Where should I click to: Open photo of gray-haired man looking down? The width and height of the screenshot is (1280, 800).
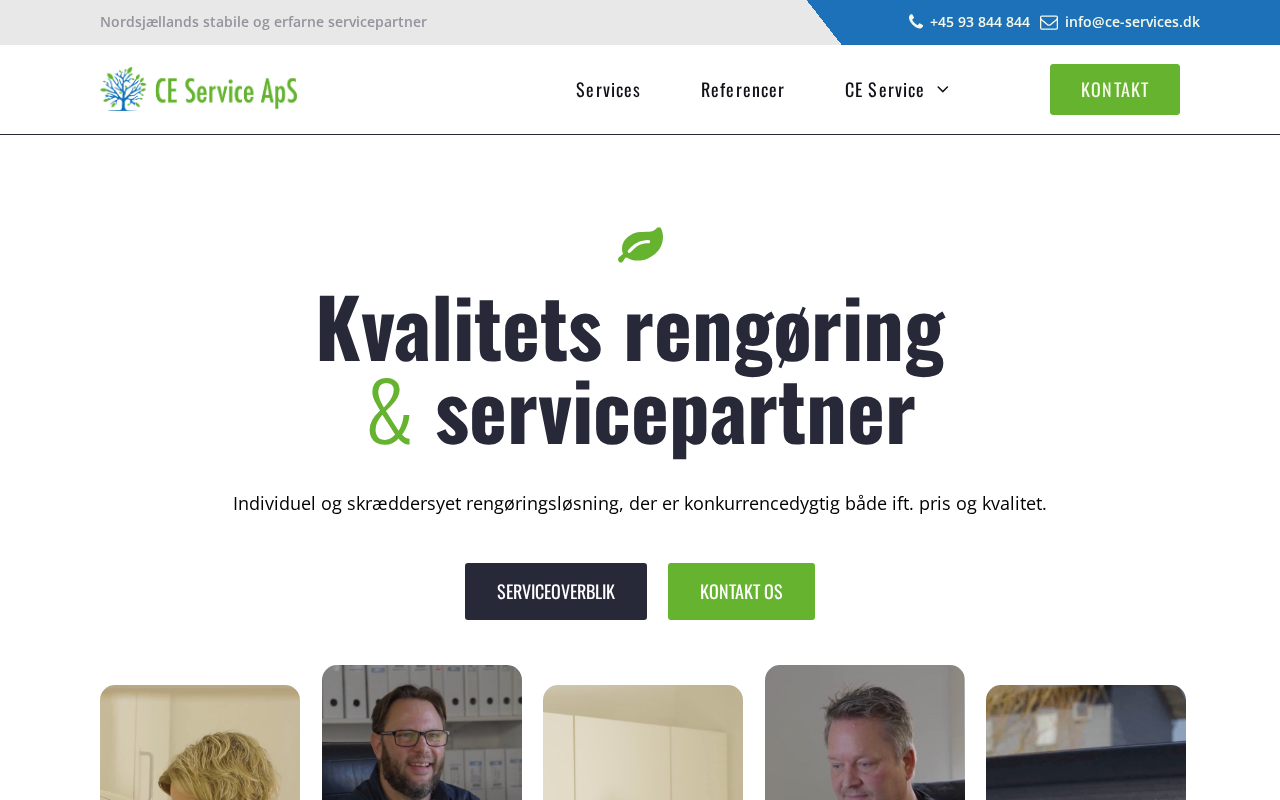coord(865,732)
